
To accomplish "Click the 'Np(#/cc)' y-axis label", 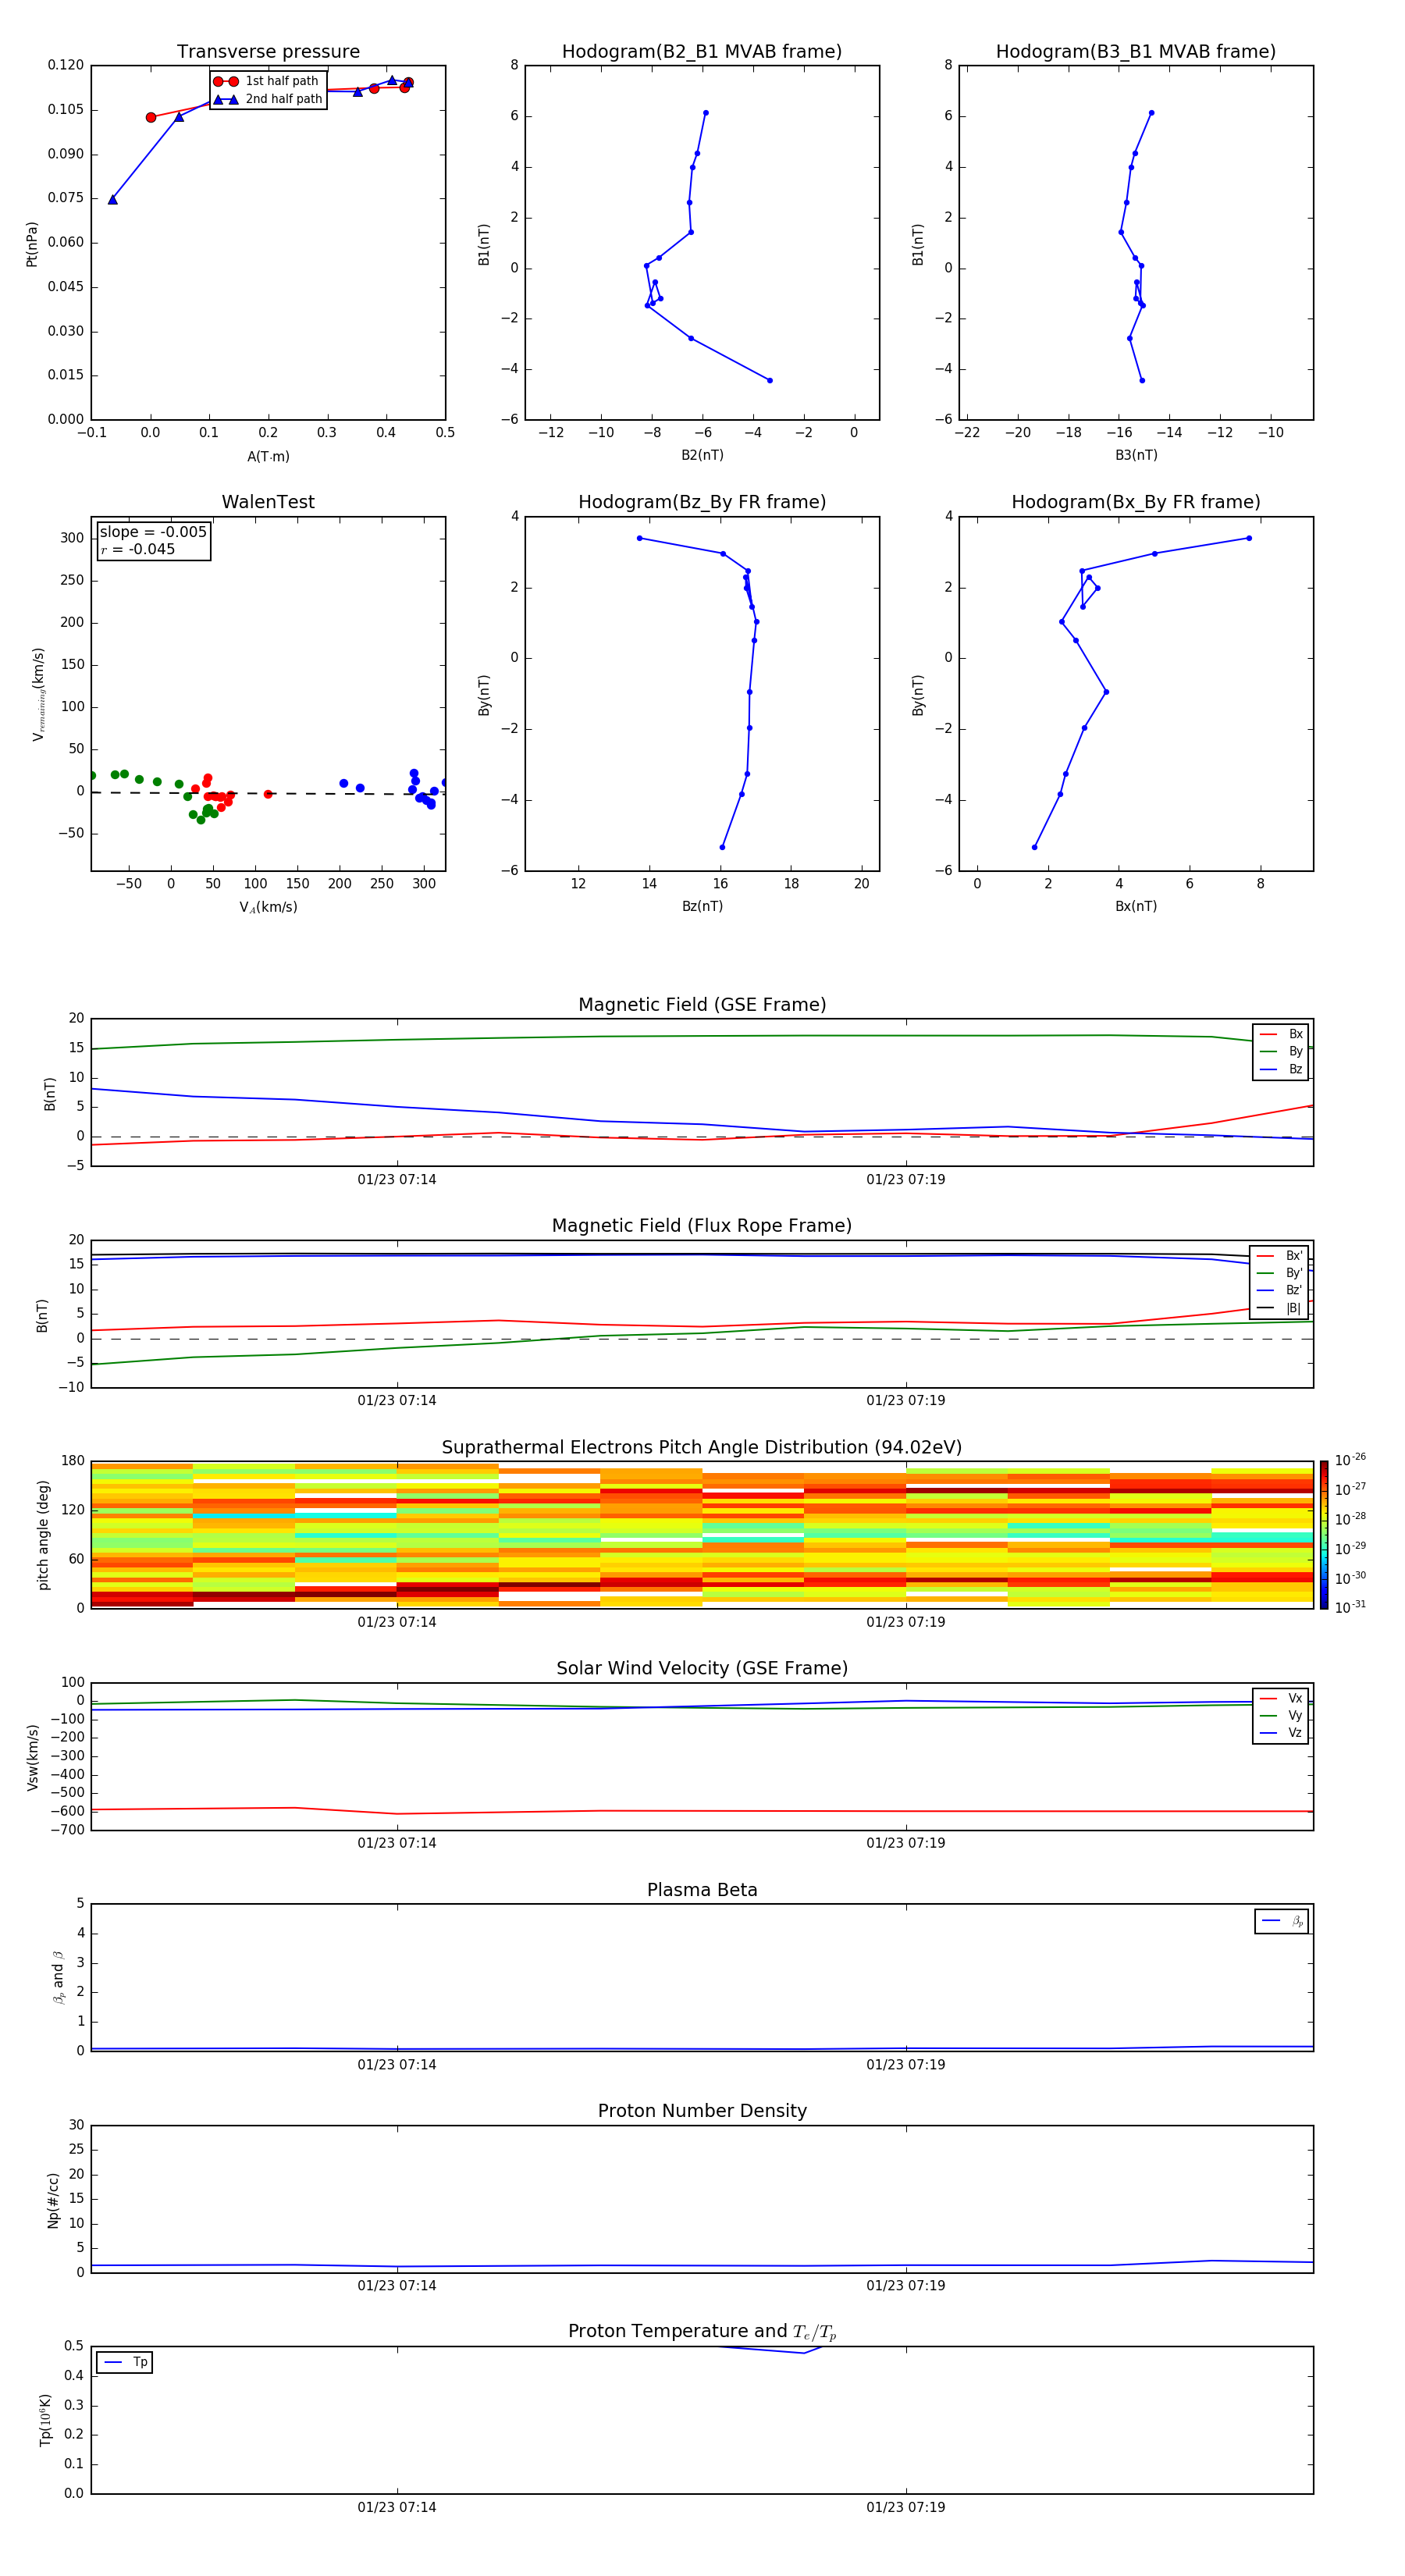I will 53,2200.
